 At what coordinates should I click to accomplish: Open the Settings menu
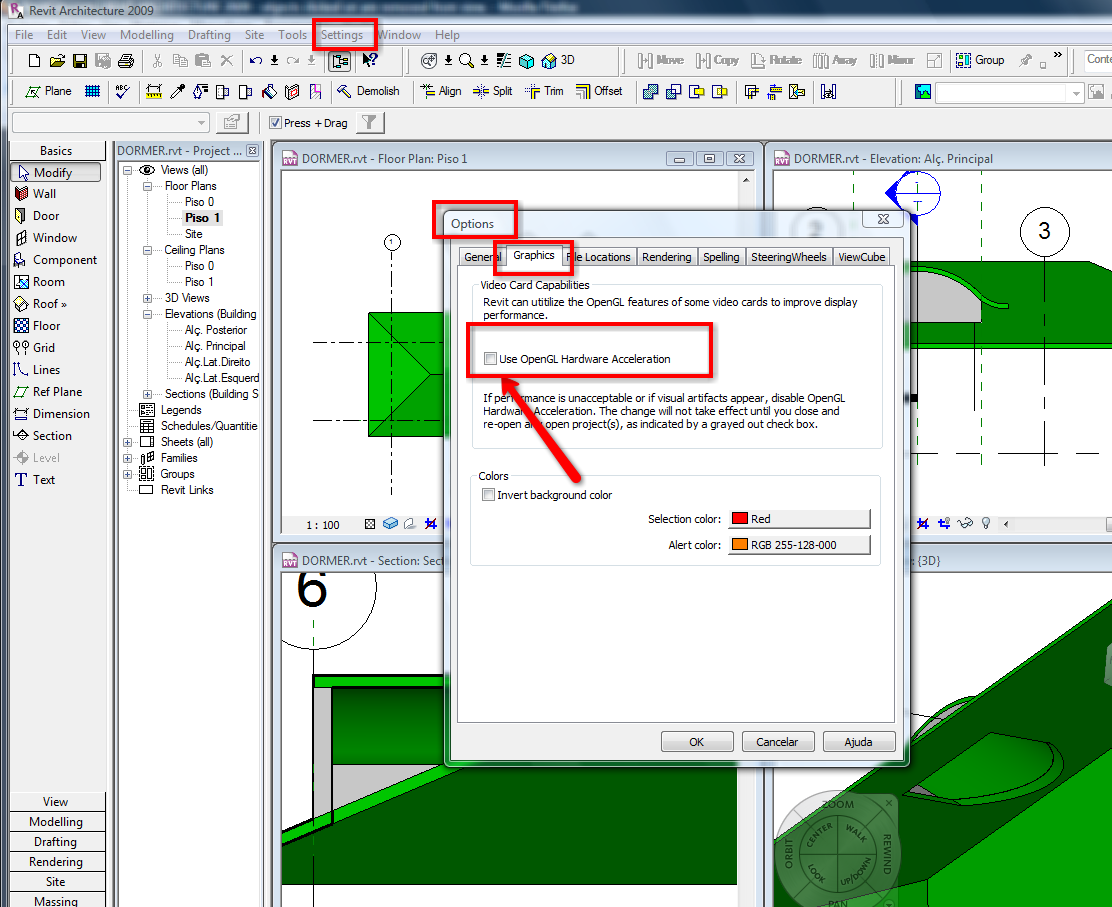(x=342, y=35)
